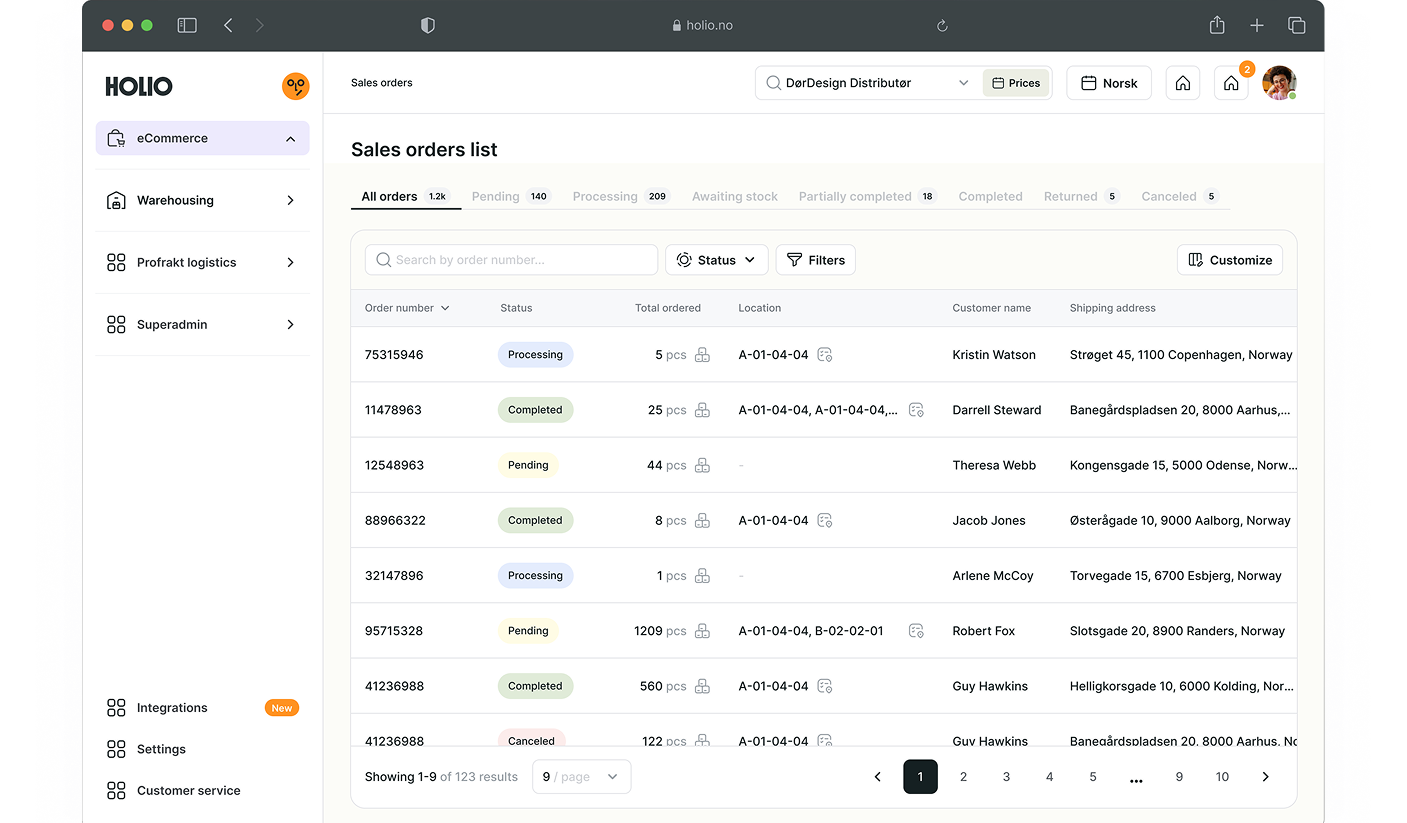Image resolution: width=1407 pixels, height=823 pixels.
Task: Go to page 2 in pagination
Action: click(x=963, y=777)
